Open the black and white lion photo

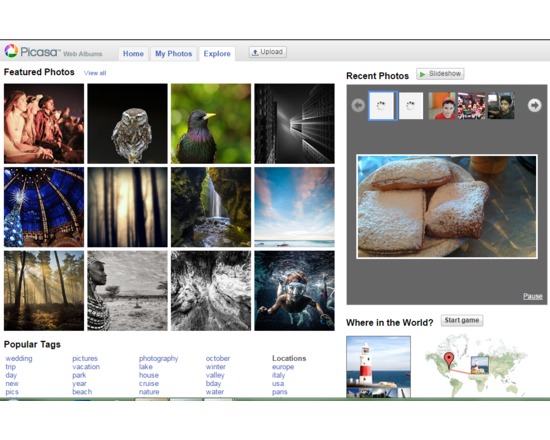click(211, 291)
